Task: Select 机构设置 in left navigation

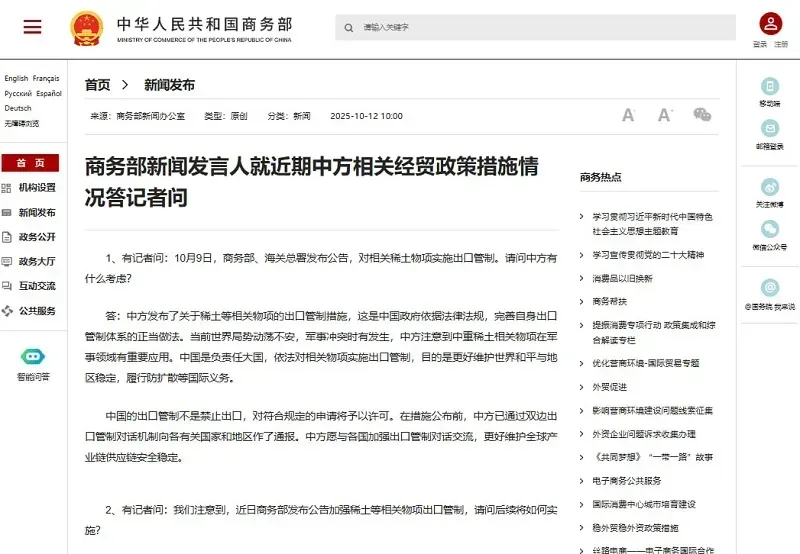Action: pos(37,187)
